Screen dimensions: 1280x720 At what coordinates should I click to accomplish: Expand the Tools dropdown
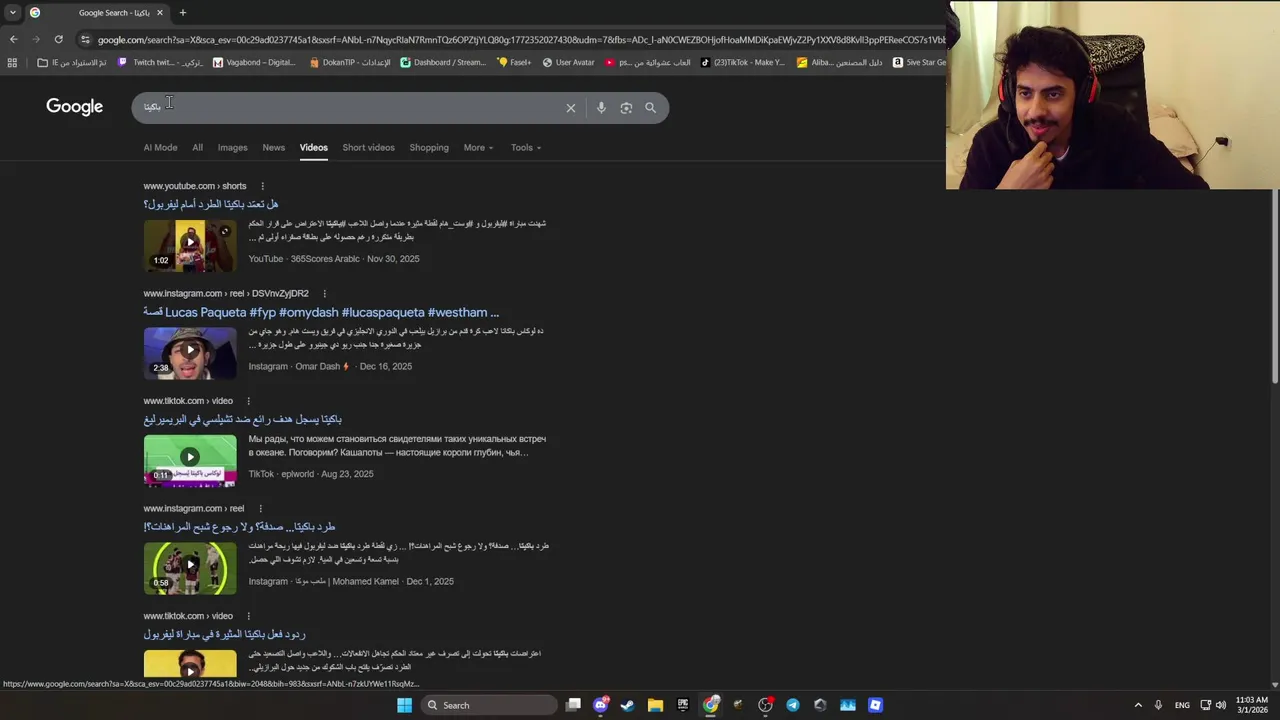coord(526,147)
